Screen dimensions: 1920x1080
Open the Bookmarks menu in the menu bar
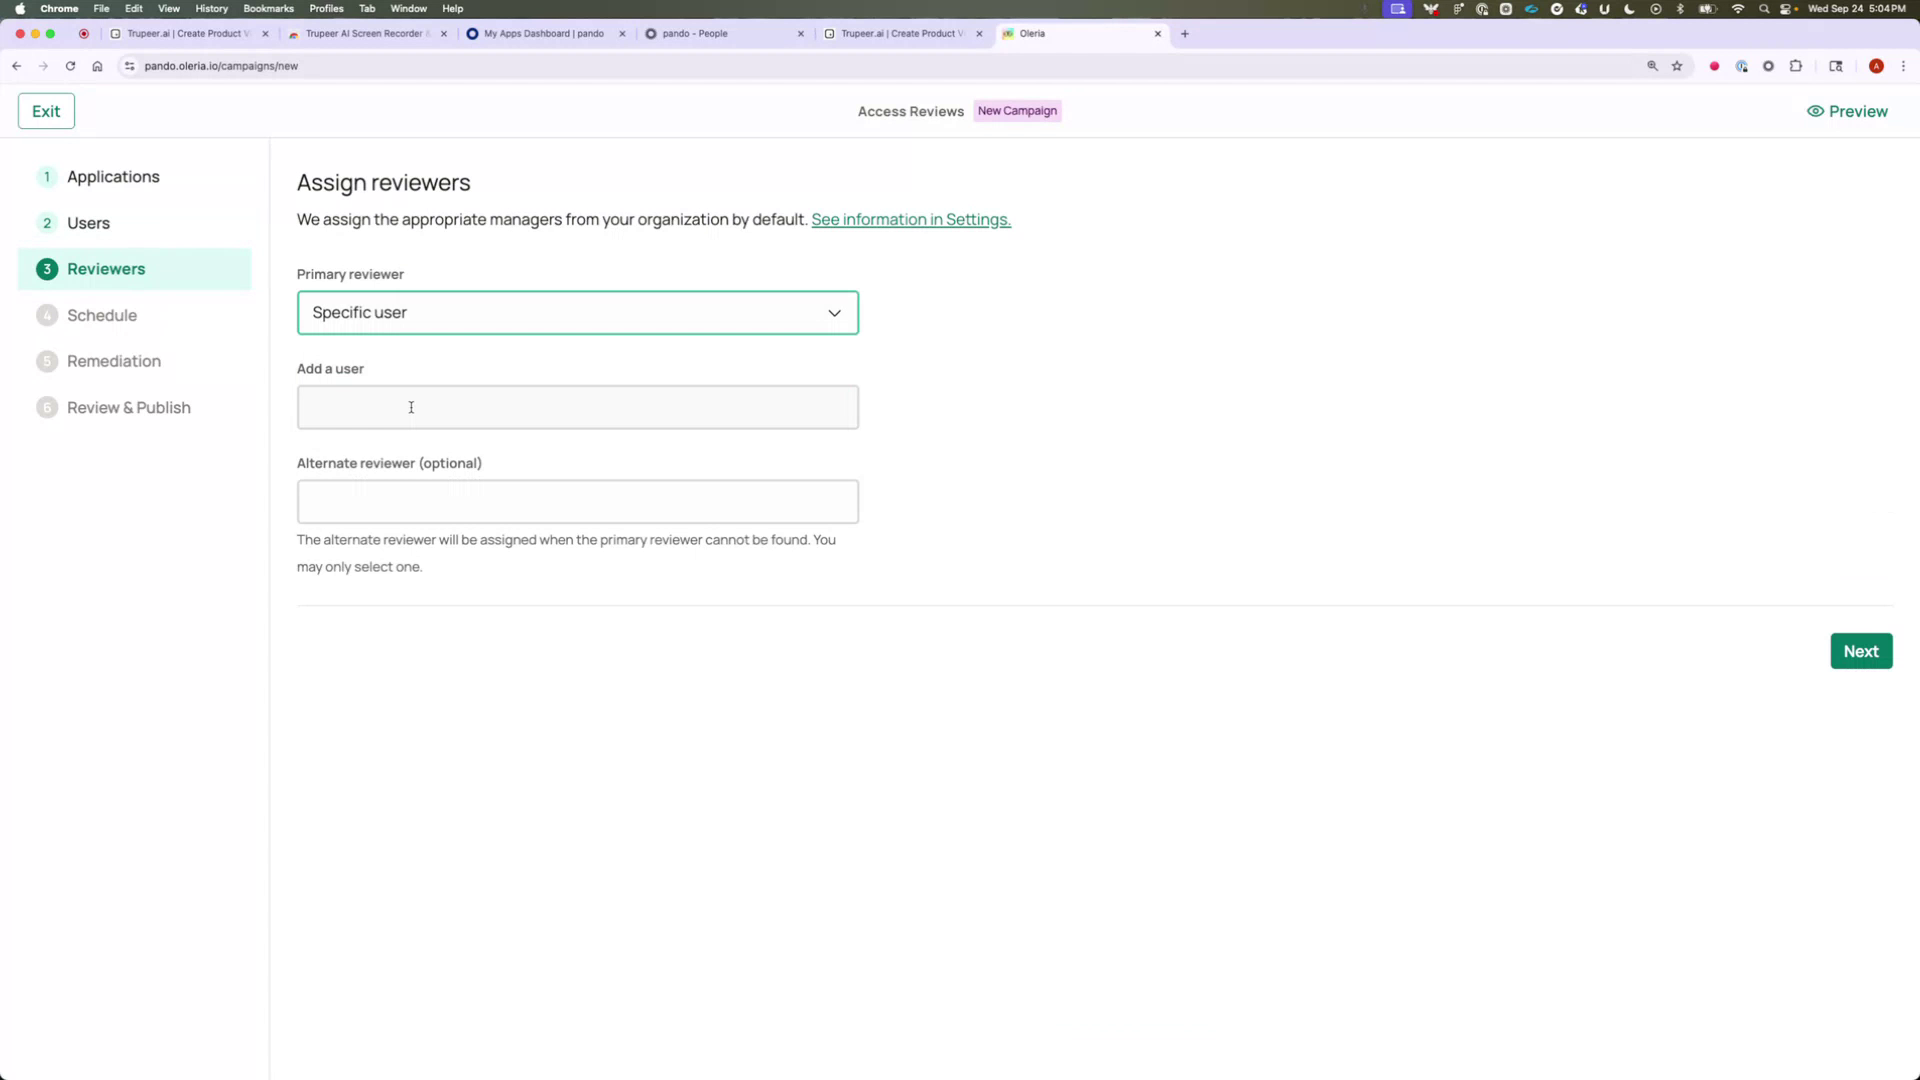pos(268,9)
